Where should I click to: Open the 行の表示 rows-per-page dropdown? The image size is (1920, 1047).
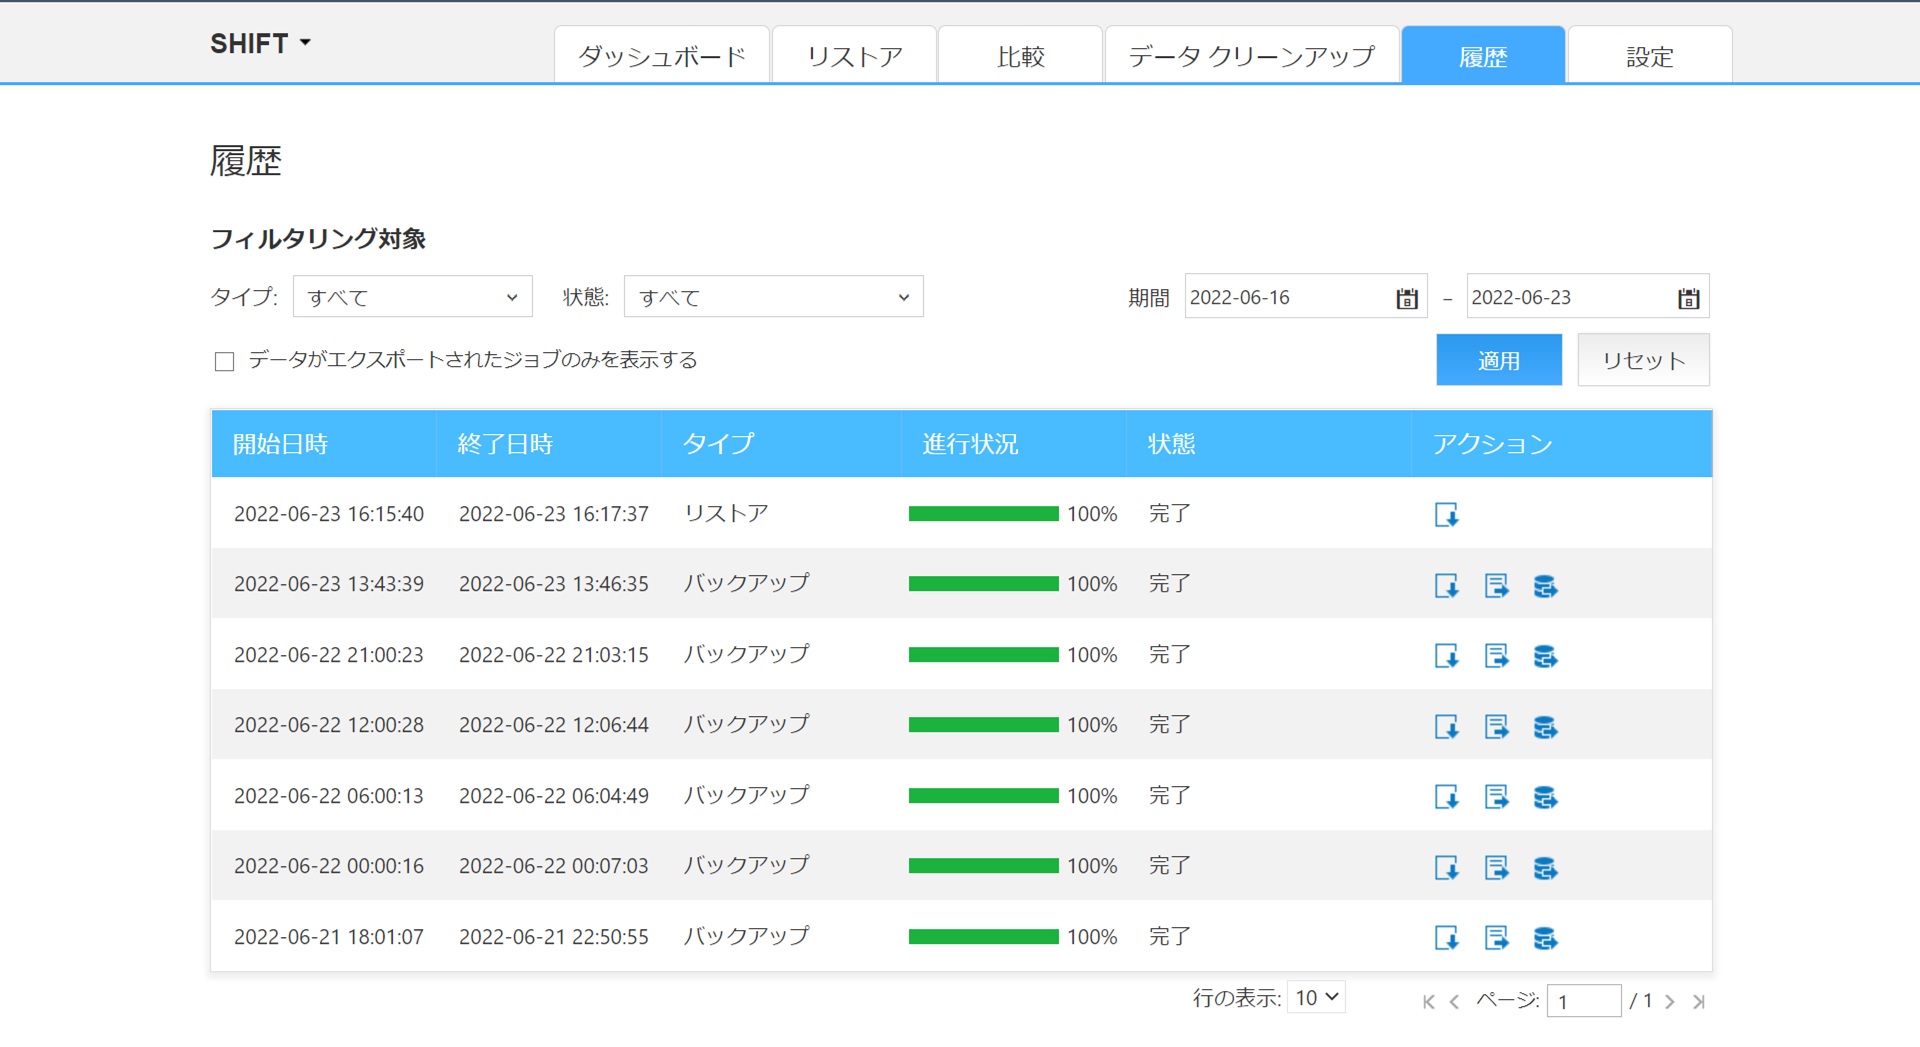(x=1316, y=997)
